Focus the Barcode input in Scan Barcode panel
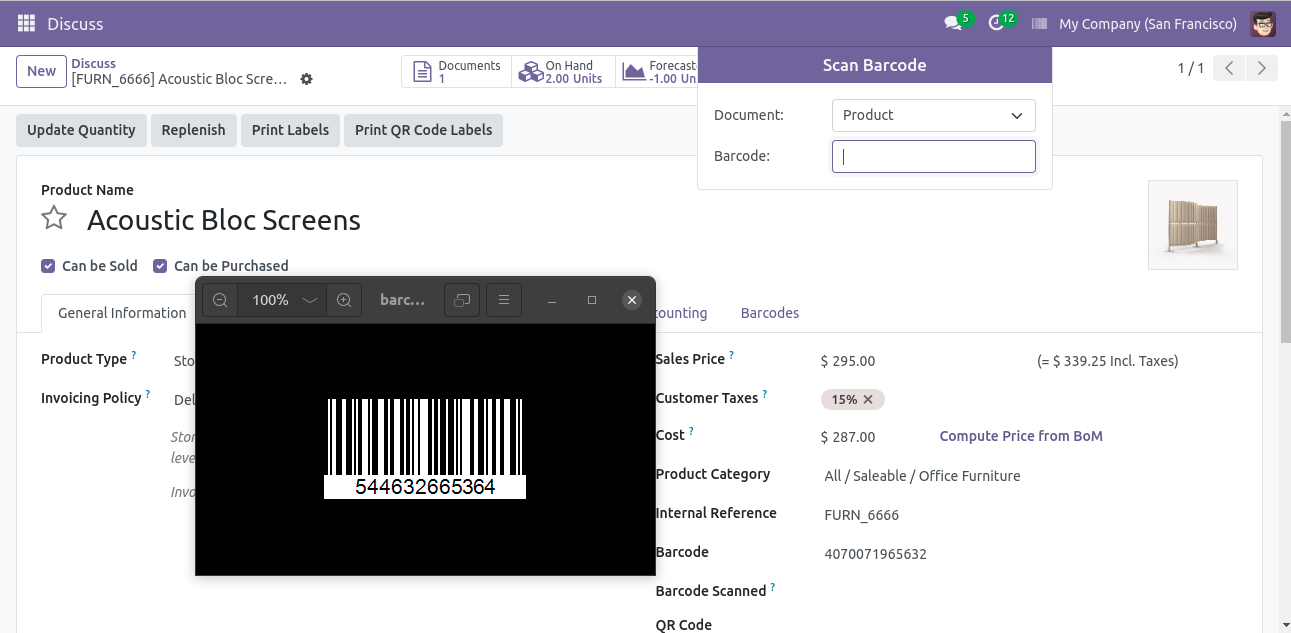 click(933, 156)
